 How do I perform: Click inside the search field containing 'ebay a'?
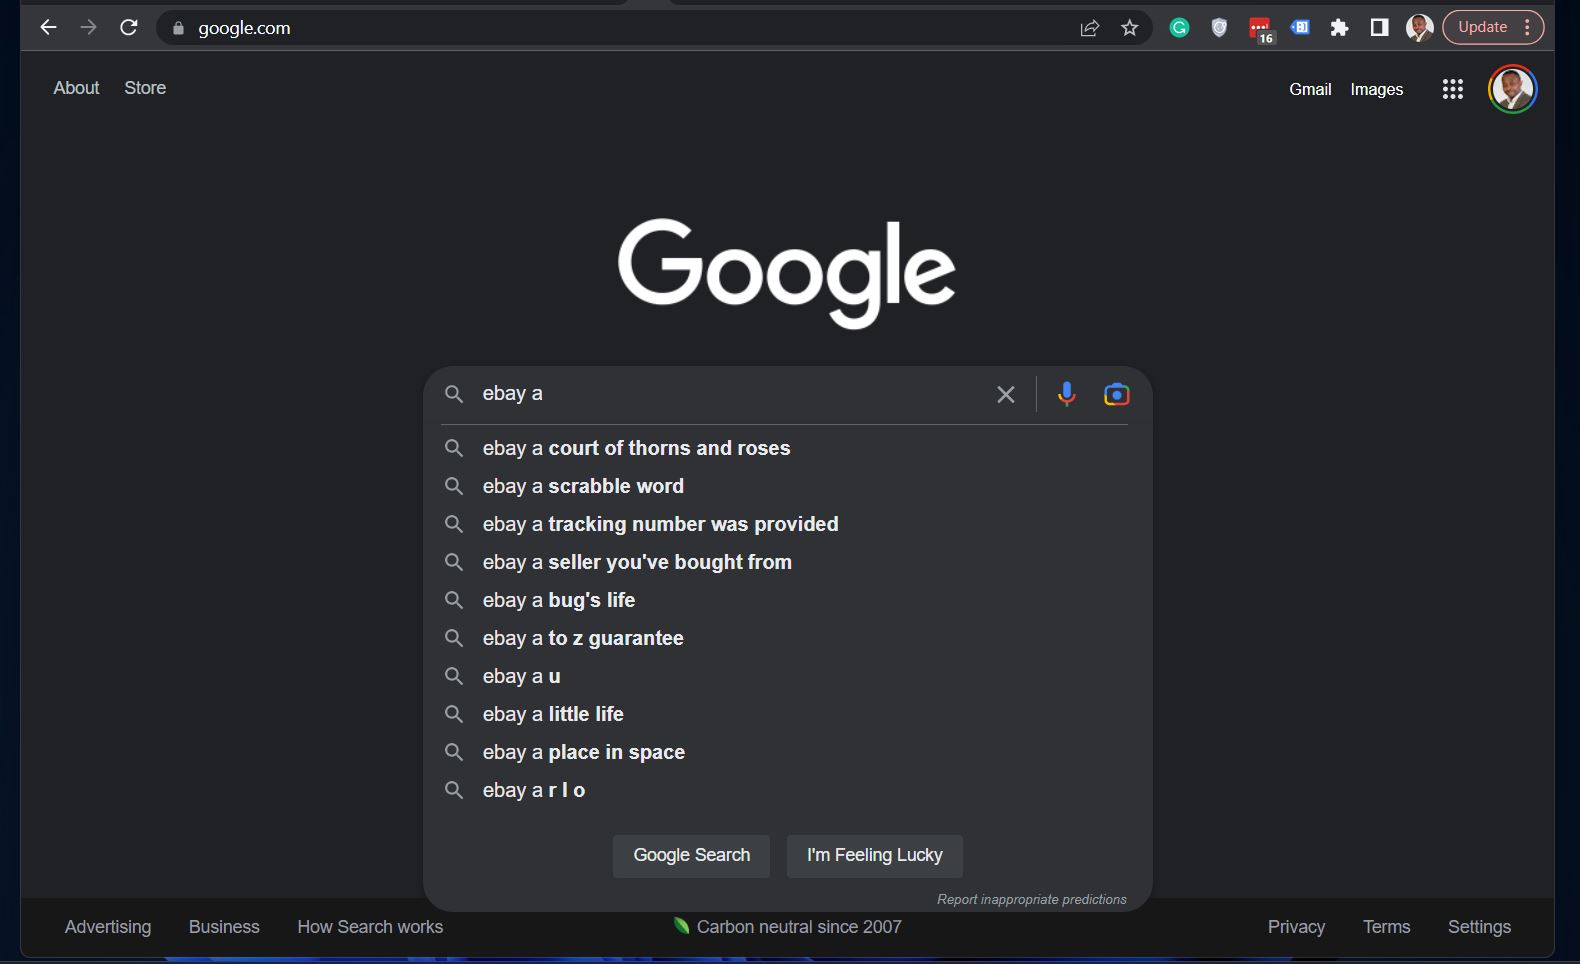(730, 394)
